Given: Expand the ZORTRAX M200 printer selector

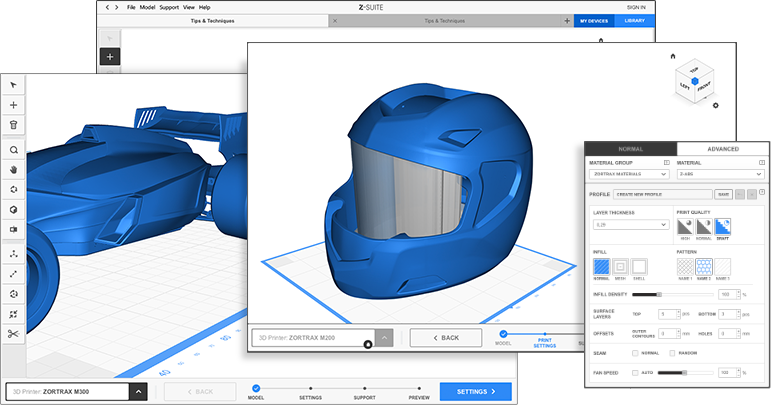Looking at the screenshot, I should tap(384, 337).
